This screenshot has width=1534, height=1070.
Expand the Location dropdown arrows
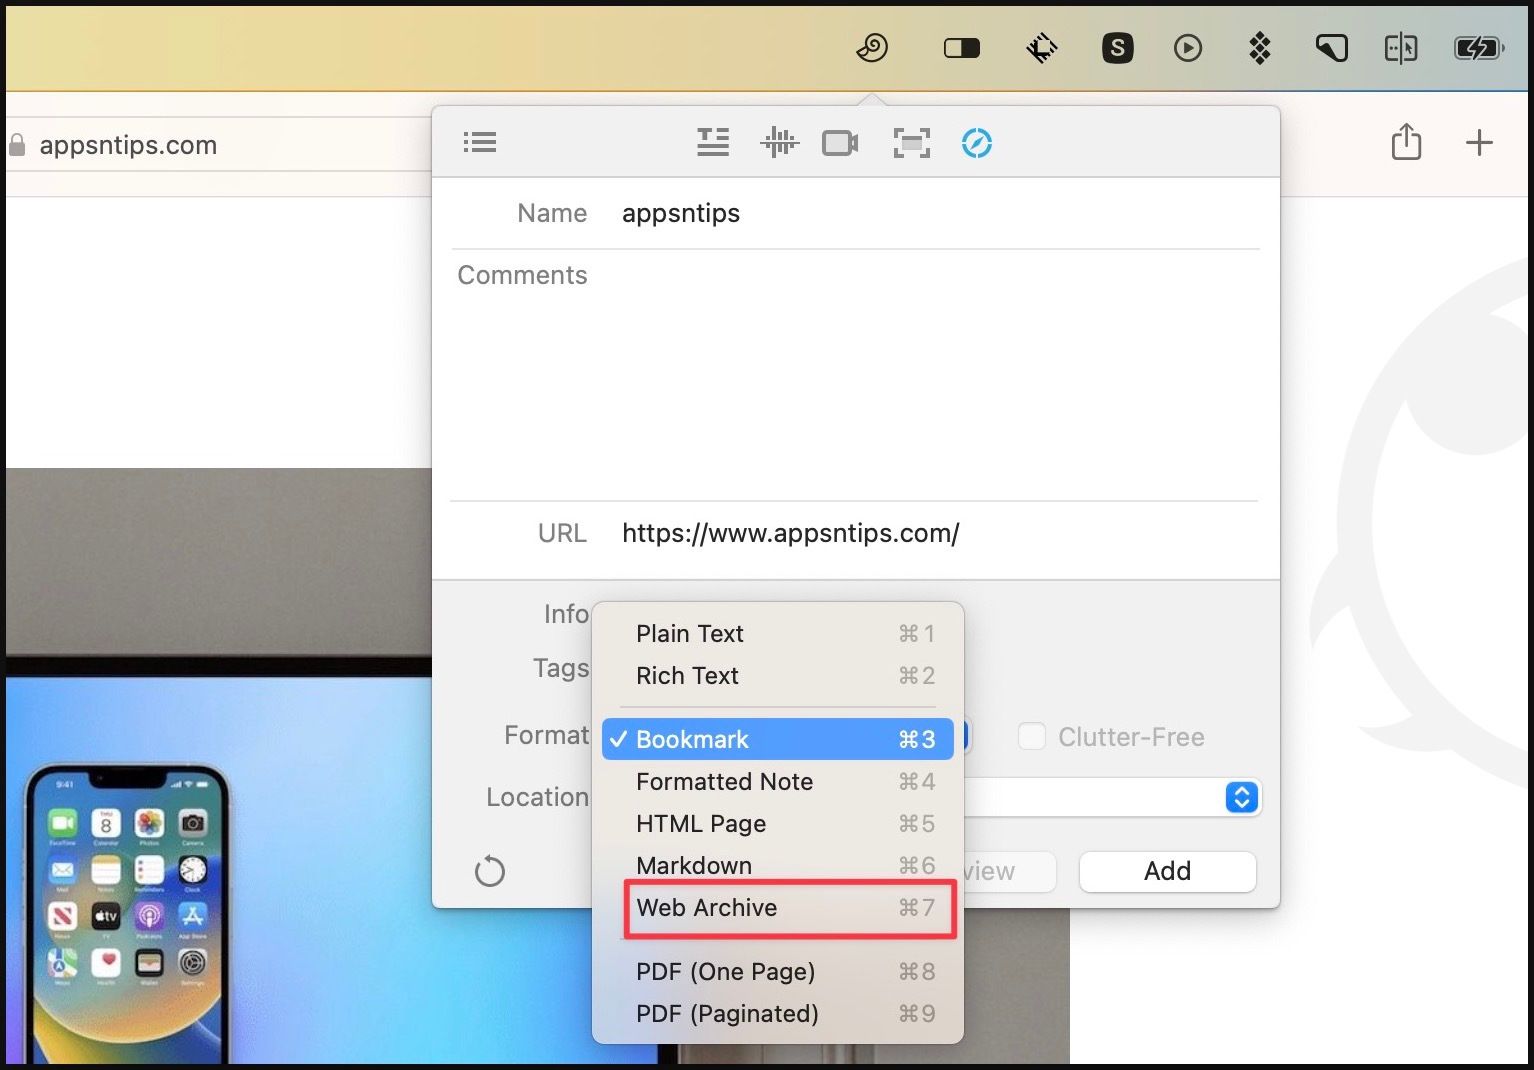pyautogui.click(x=1241, y=797)
